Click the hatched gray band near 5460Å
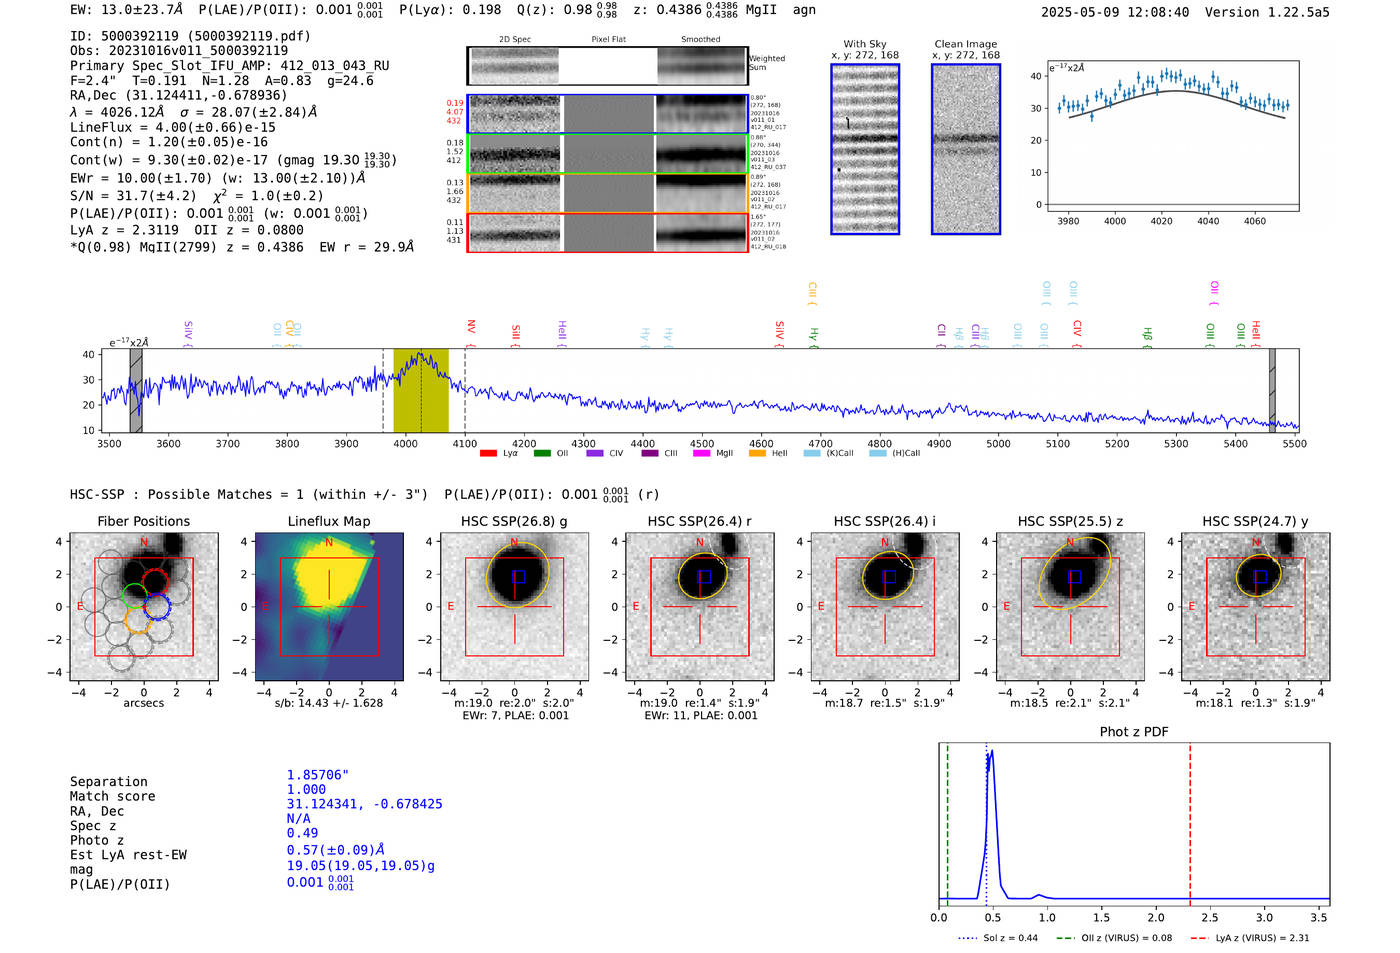Viewport: 1400px width, 953px height. click(1272, 390)
